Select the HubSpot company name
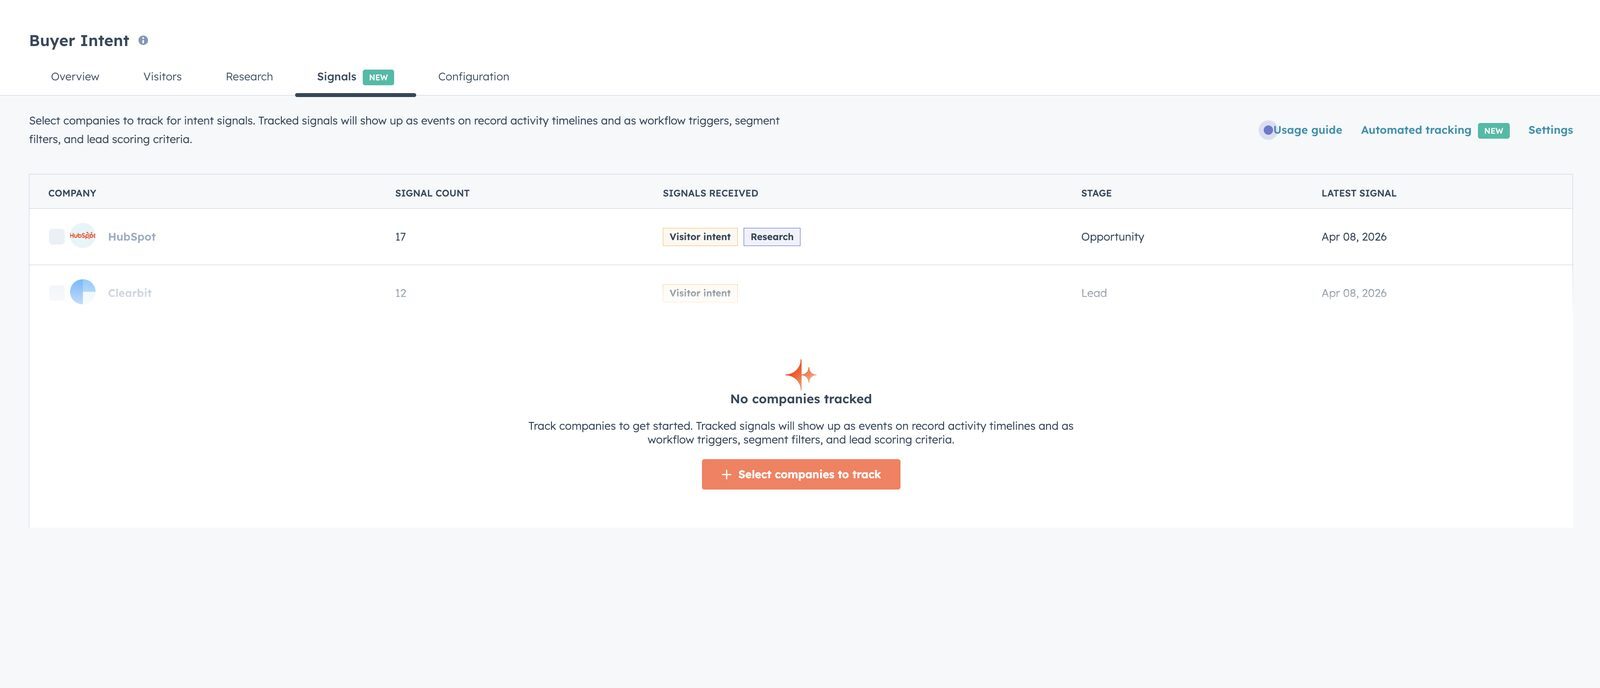 [132, 237]
